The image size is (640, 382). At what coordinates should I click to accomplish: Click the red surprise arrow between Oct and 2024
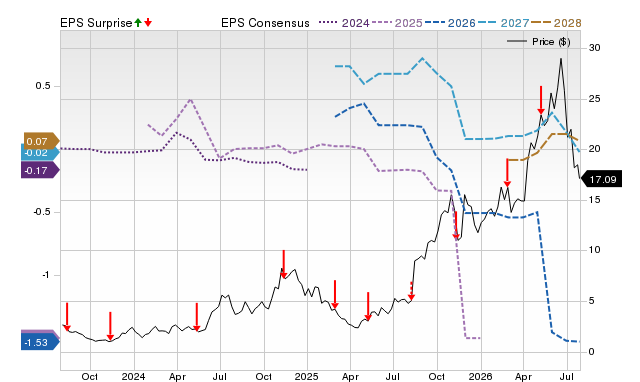110,326
